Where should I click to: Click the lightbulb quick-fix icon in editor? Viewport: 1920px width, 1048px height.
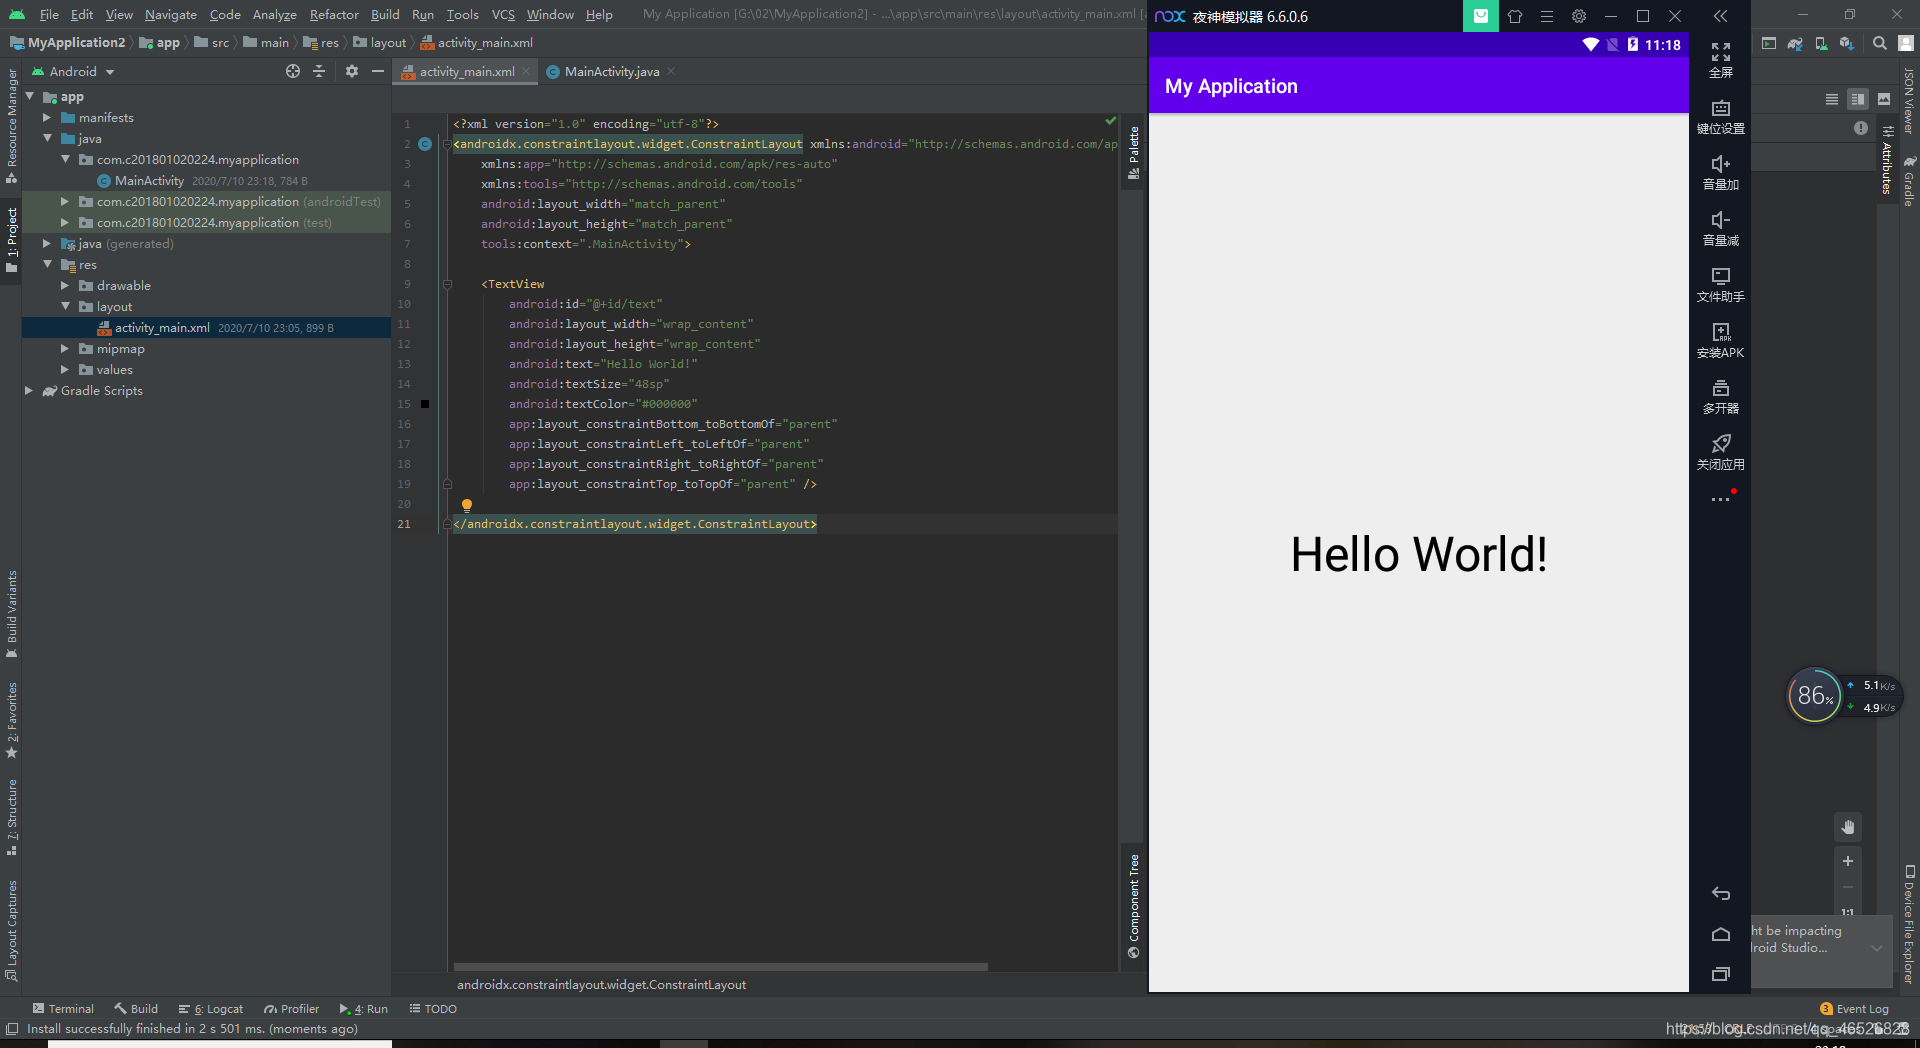(466, 505)
